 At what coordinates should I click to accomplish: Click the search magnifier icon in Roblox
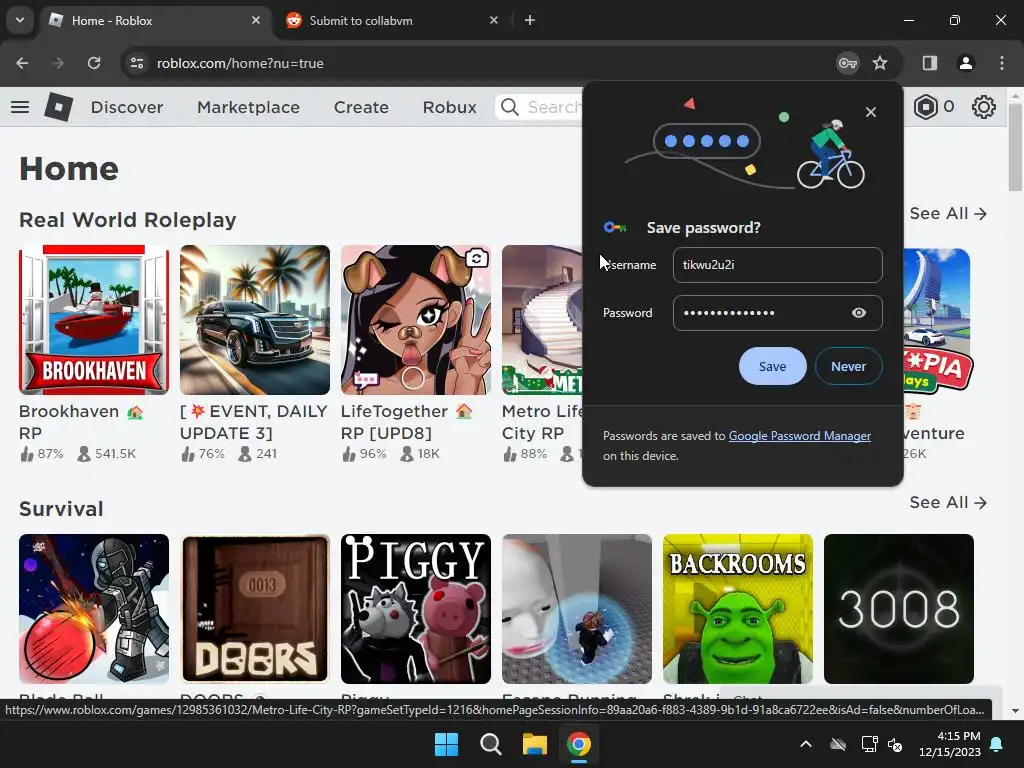point(509,106)
